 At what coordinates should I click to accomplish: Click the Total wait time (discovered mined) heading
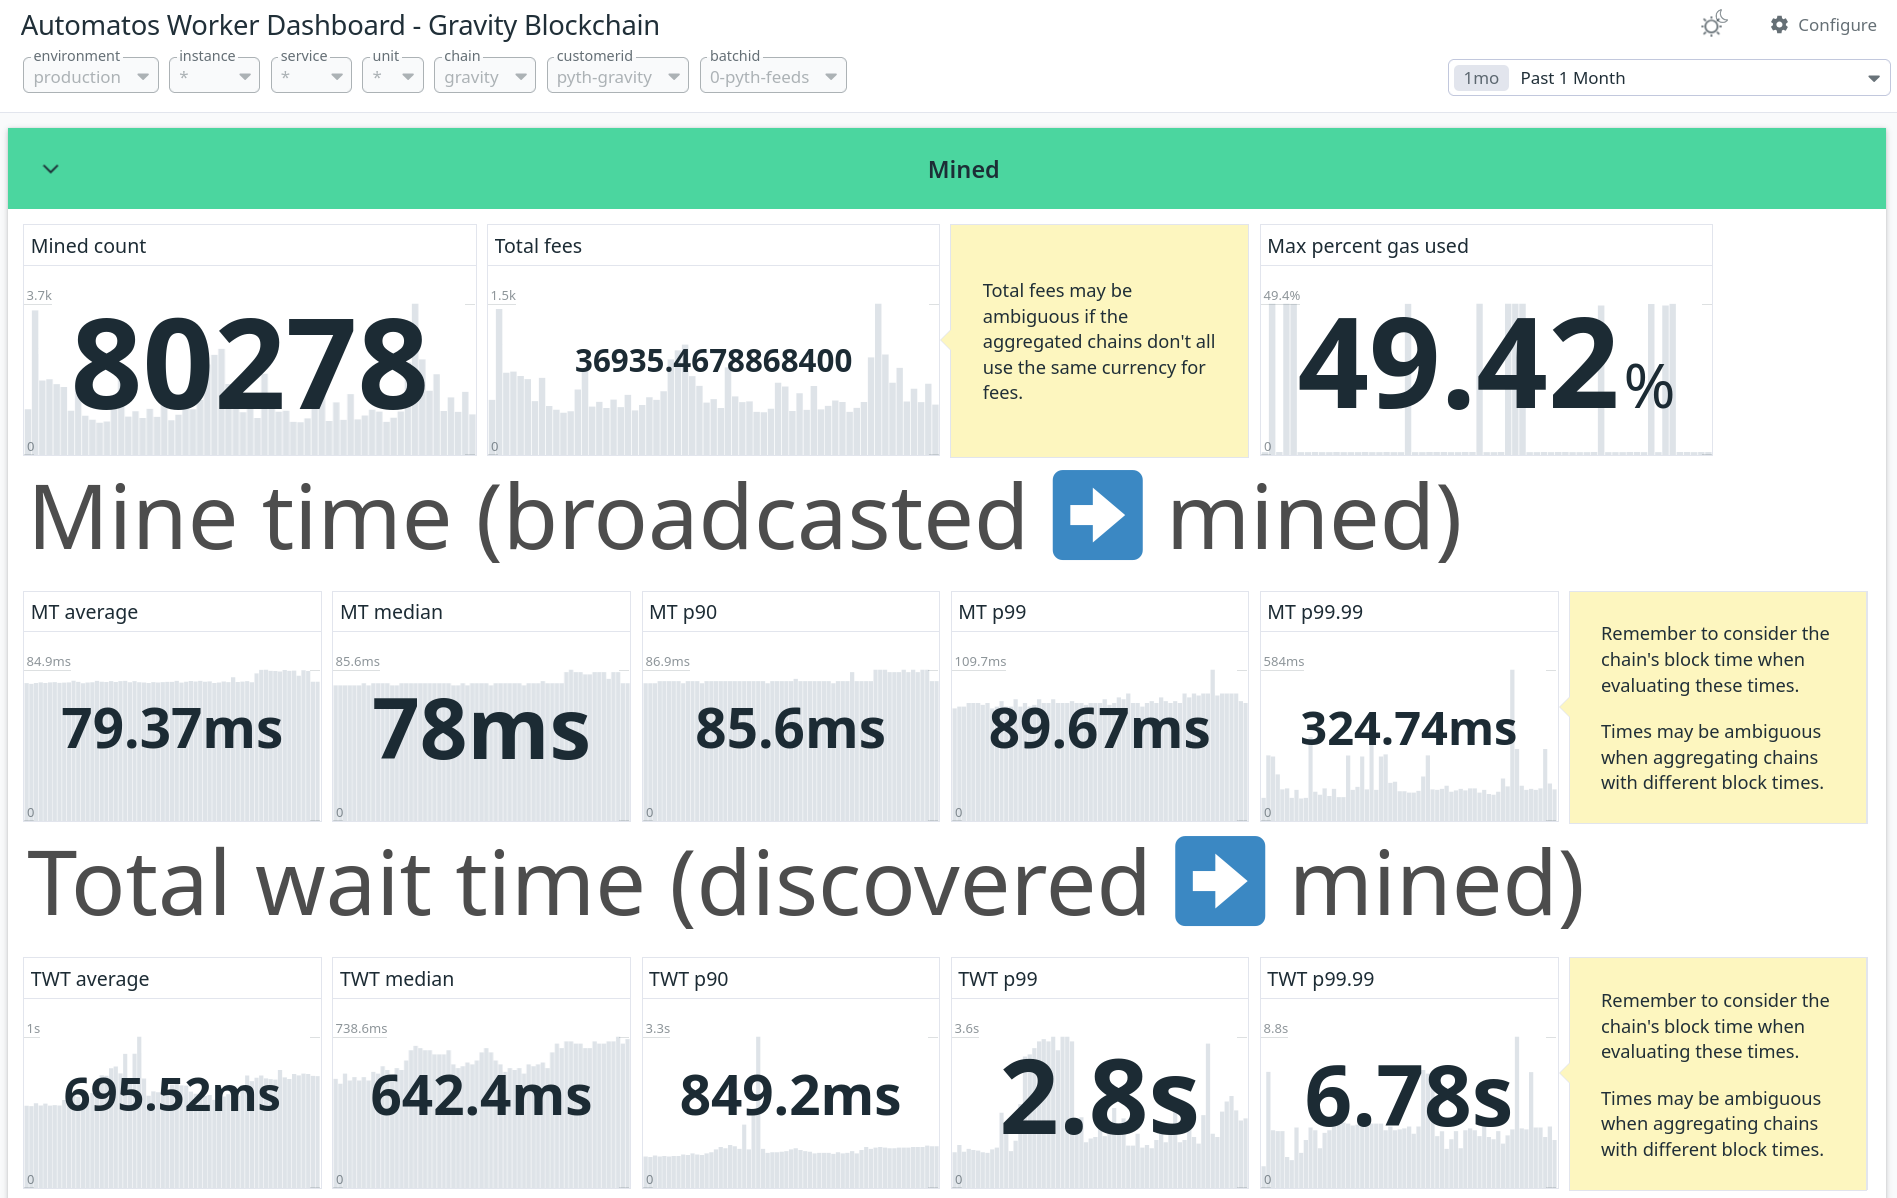tap(806, 883)
